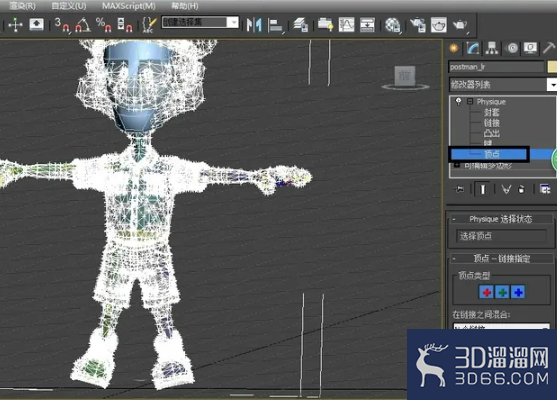Screen dimensions: 557x400
Task: Collapse the 顶点-链接指定 rollout
Action: point(454,259)
